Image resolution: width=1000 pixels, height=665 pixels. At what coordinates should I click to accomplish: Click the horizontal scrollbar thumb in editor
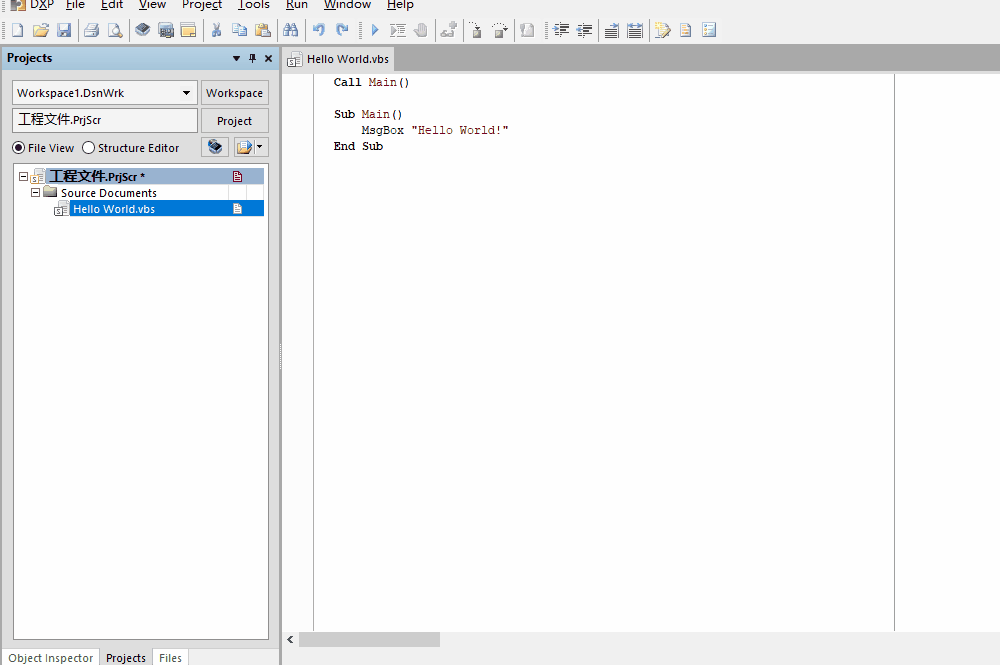click(369, 639)
